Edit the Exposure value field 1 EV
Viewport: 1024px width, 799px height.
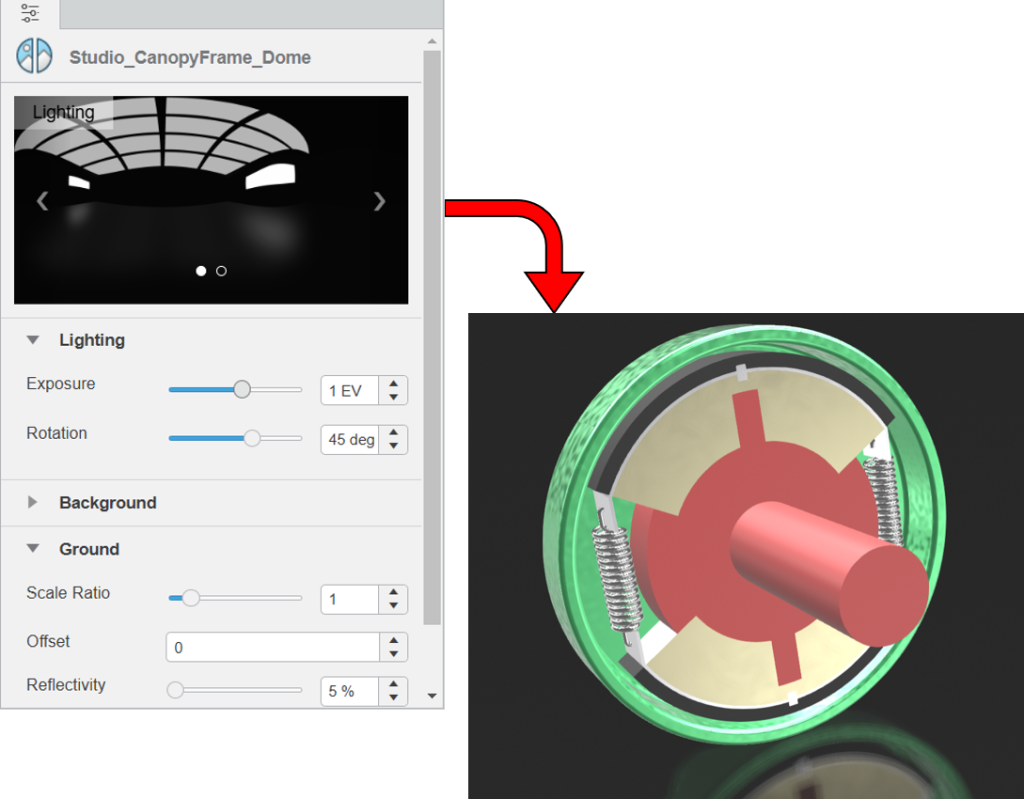coord(349,391)
